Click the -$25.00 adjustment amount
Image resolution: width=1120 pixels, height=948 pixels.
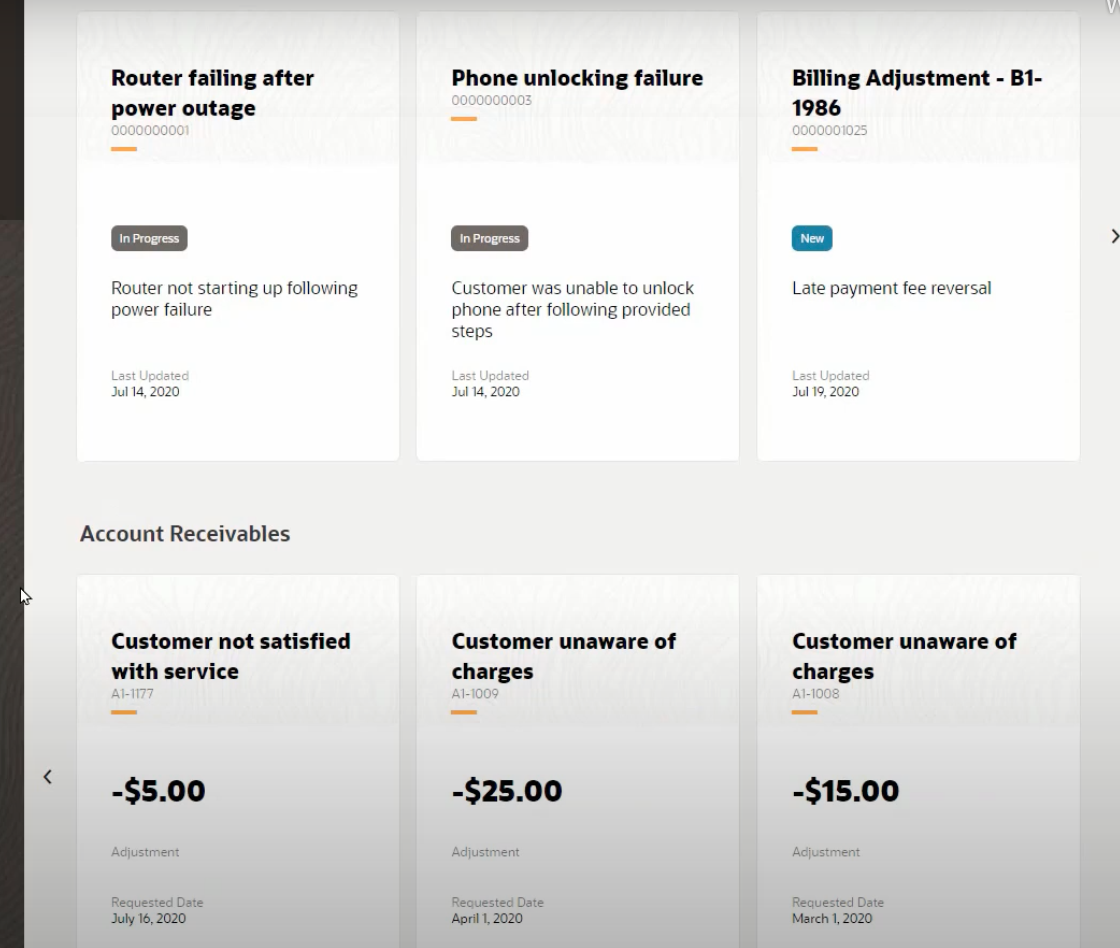(506, 791)
